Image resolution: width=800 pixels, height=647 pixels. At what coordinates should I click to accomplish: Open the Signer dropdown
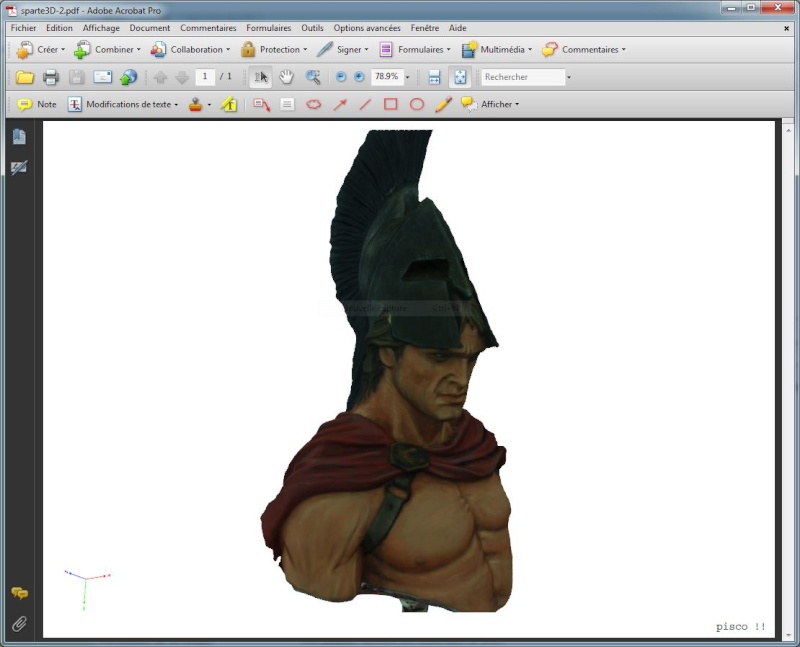coord(342,49)
